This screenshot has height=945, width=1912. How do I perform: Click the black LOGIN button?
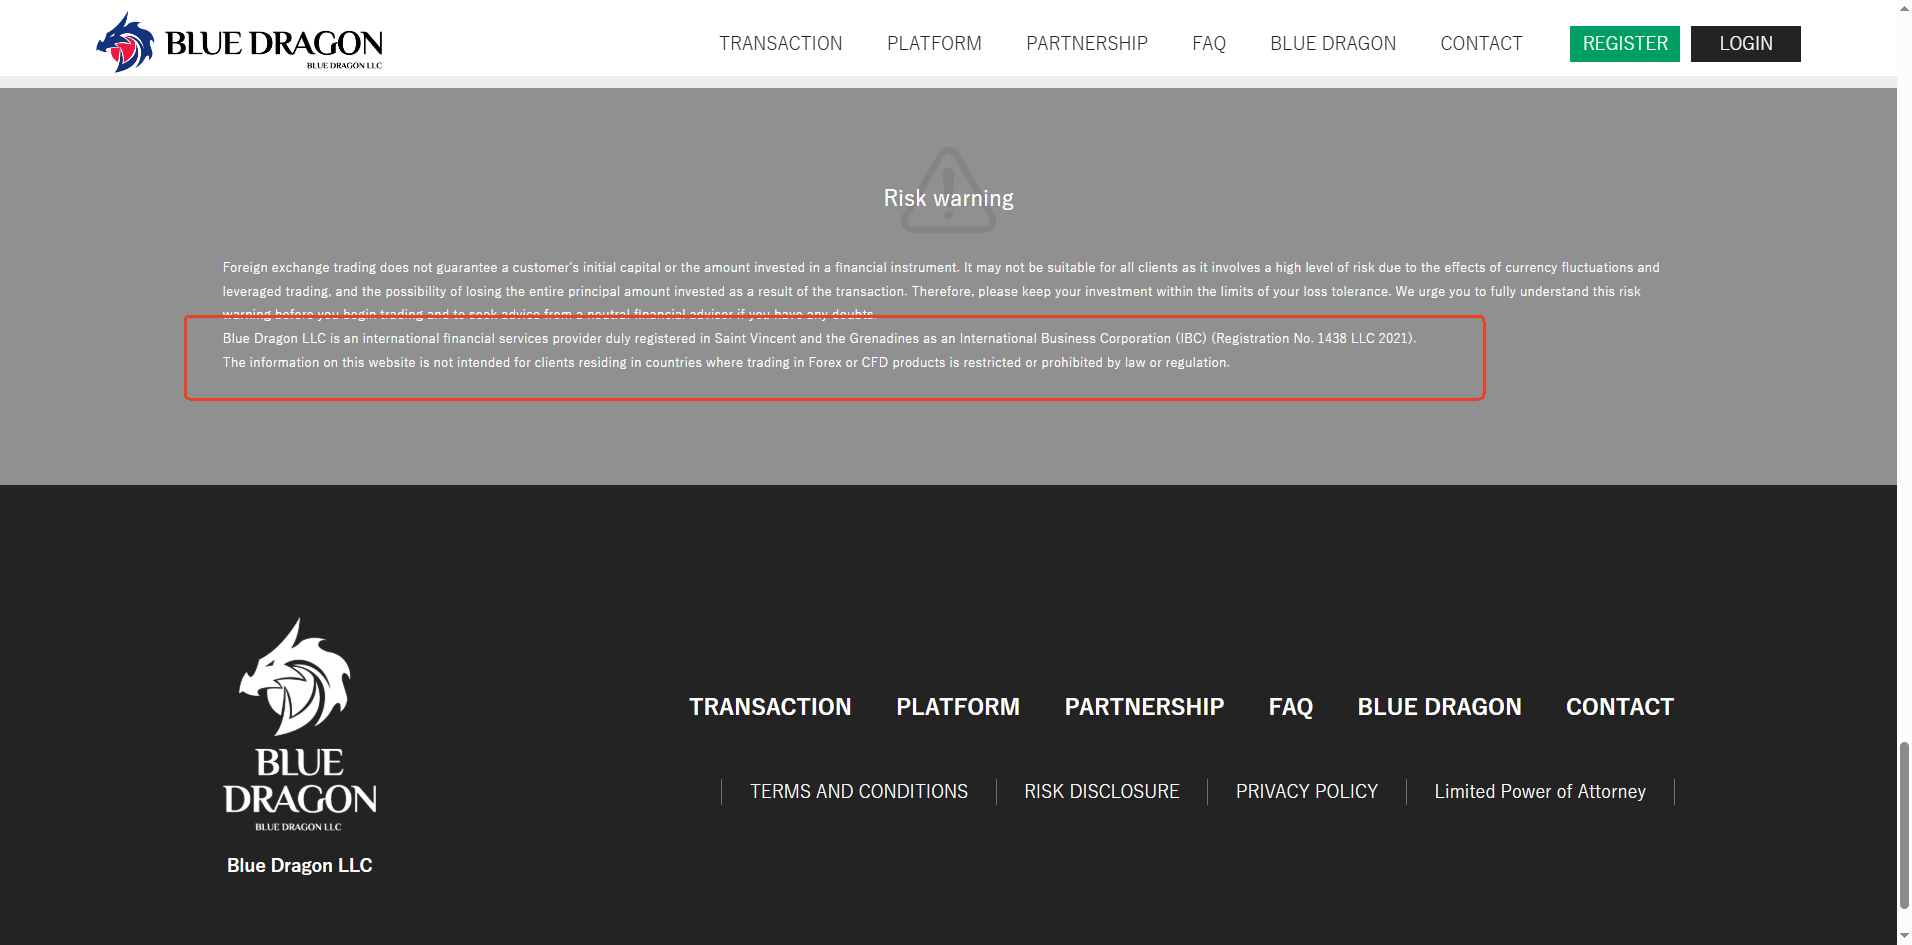1746,44
